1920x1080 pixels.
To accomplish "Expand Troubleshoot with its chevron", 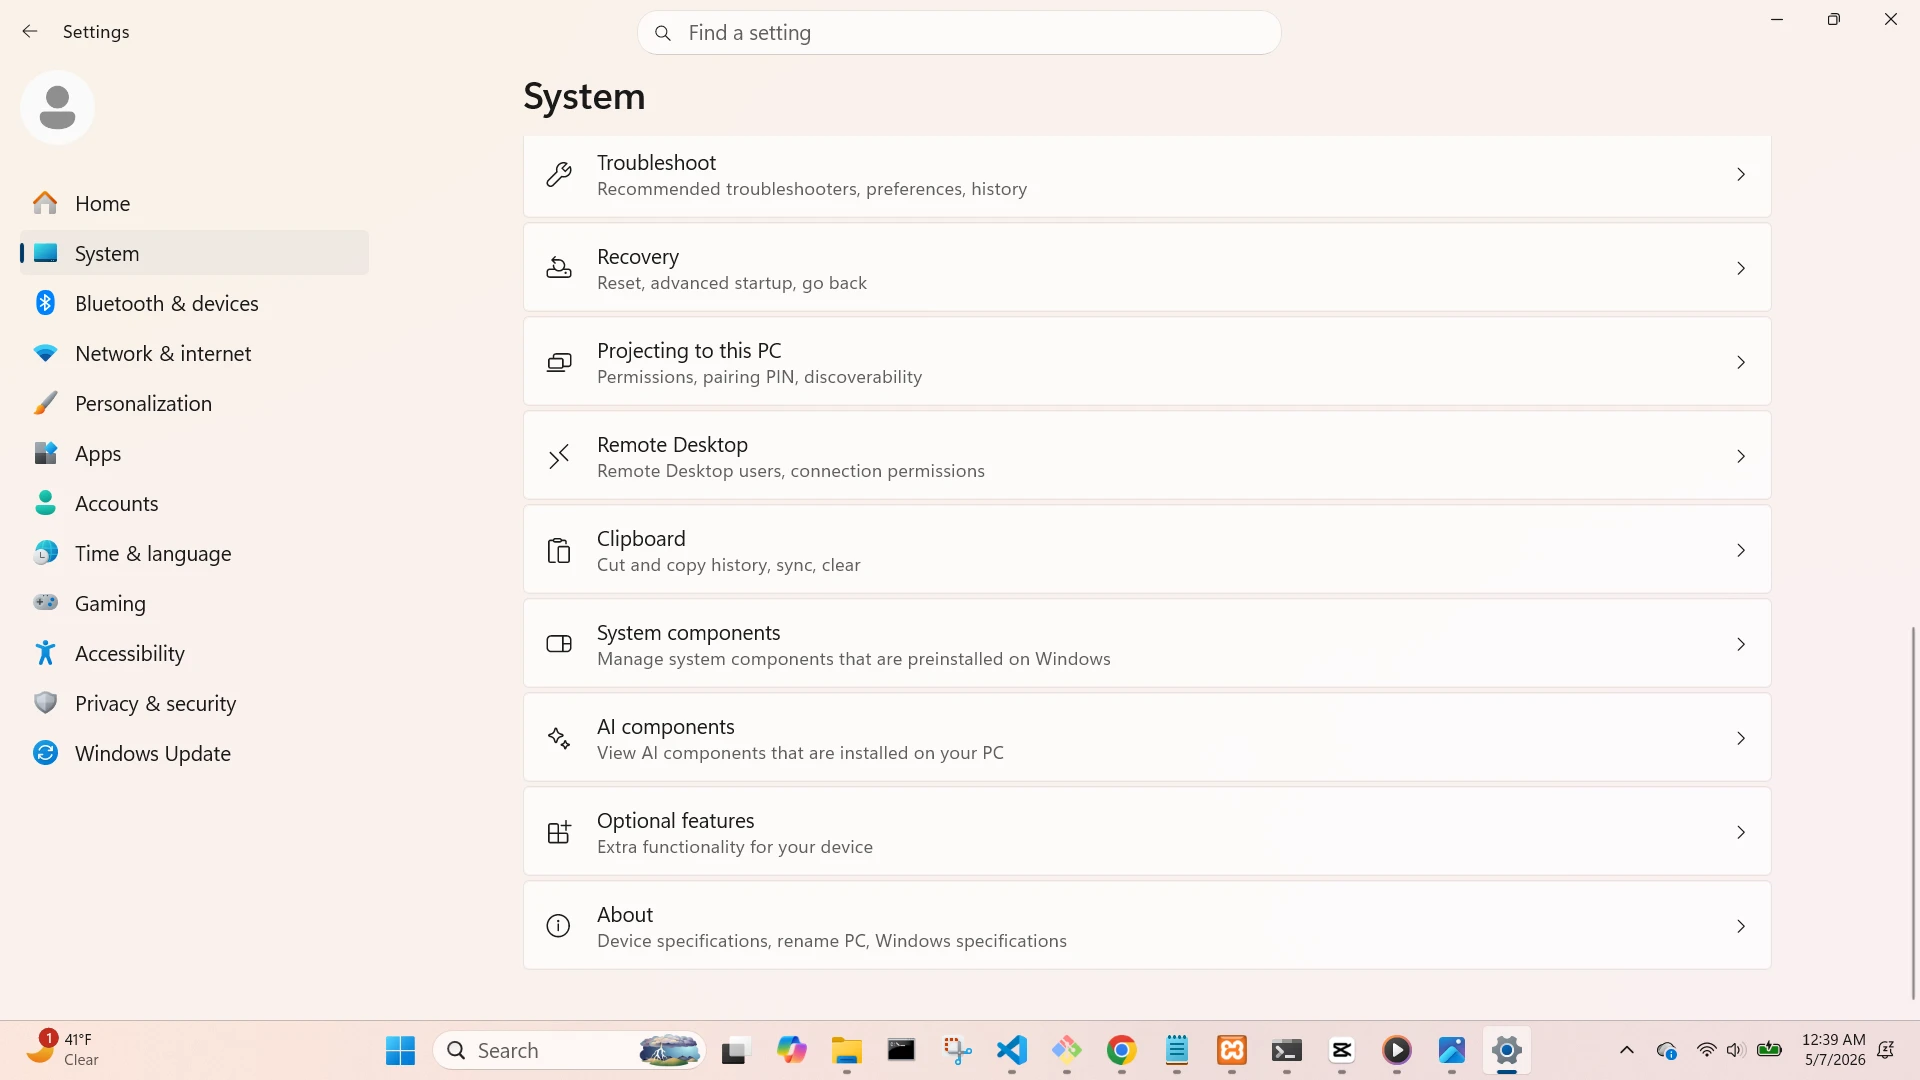I will [1741, 175].
